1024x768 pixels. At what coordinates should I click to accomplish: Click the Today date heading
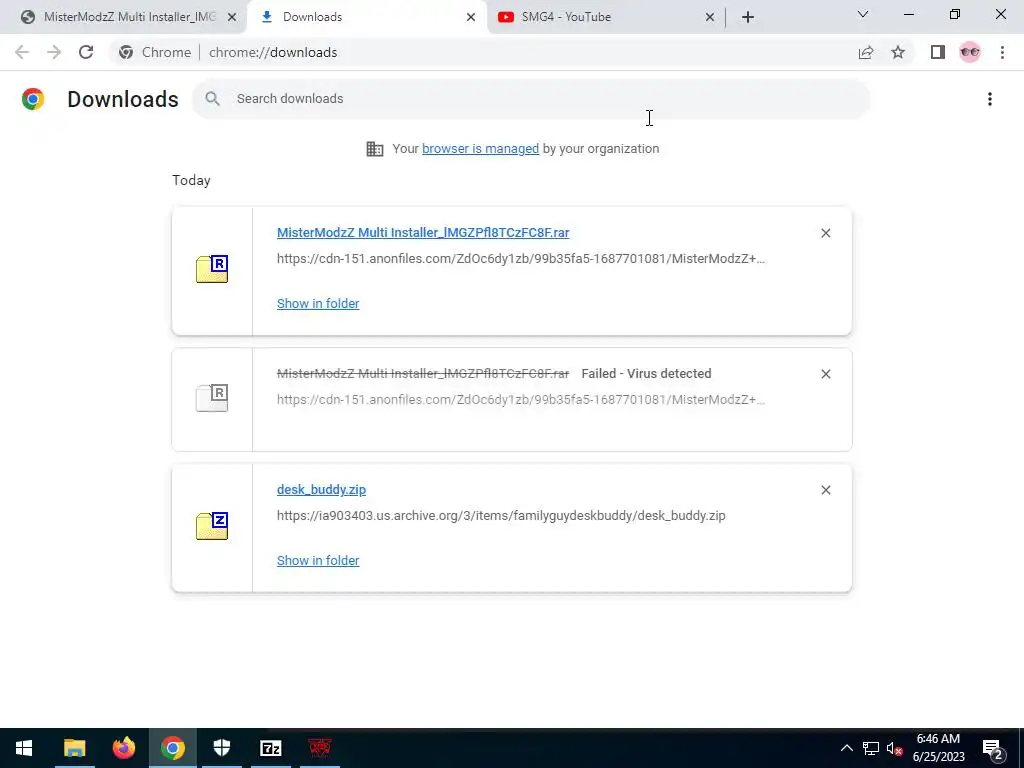191,180
